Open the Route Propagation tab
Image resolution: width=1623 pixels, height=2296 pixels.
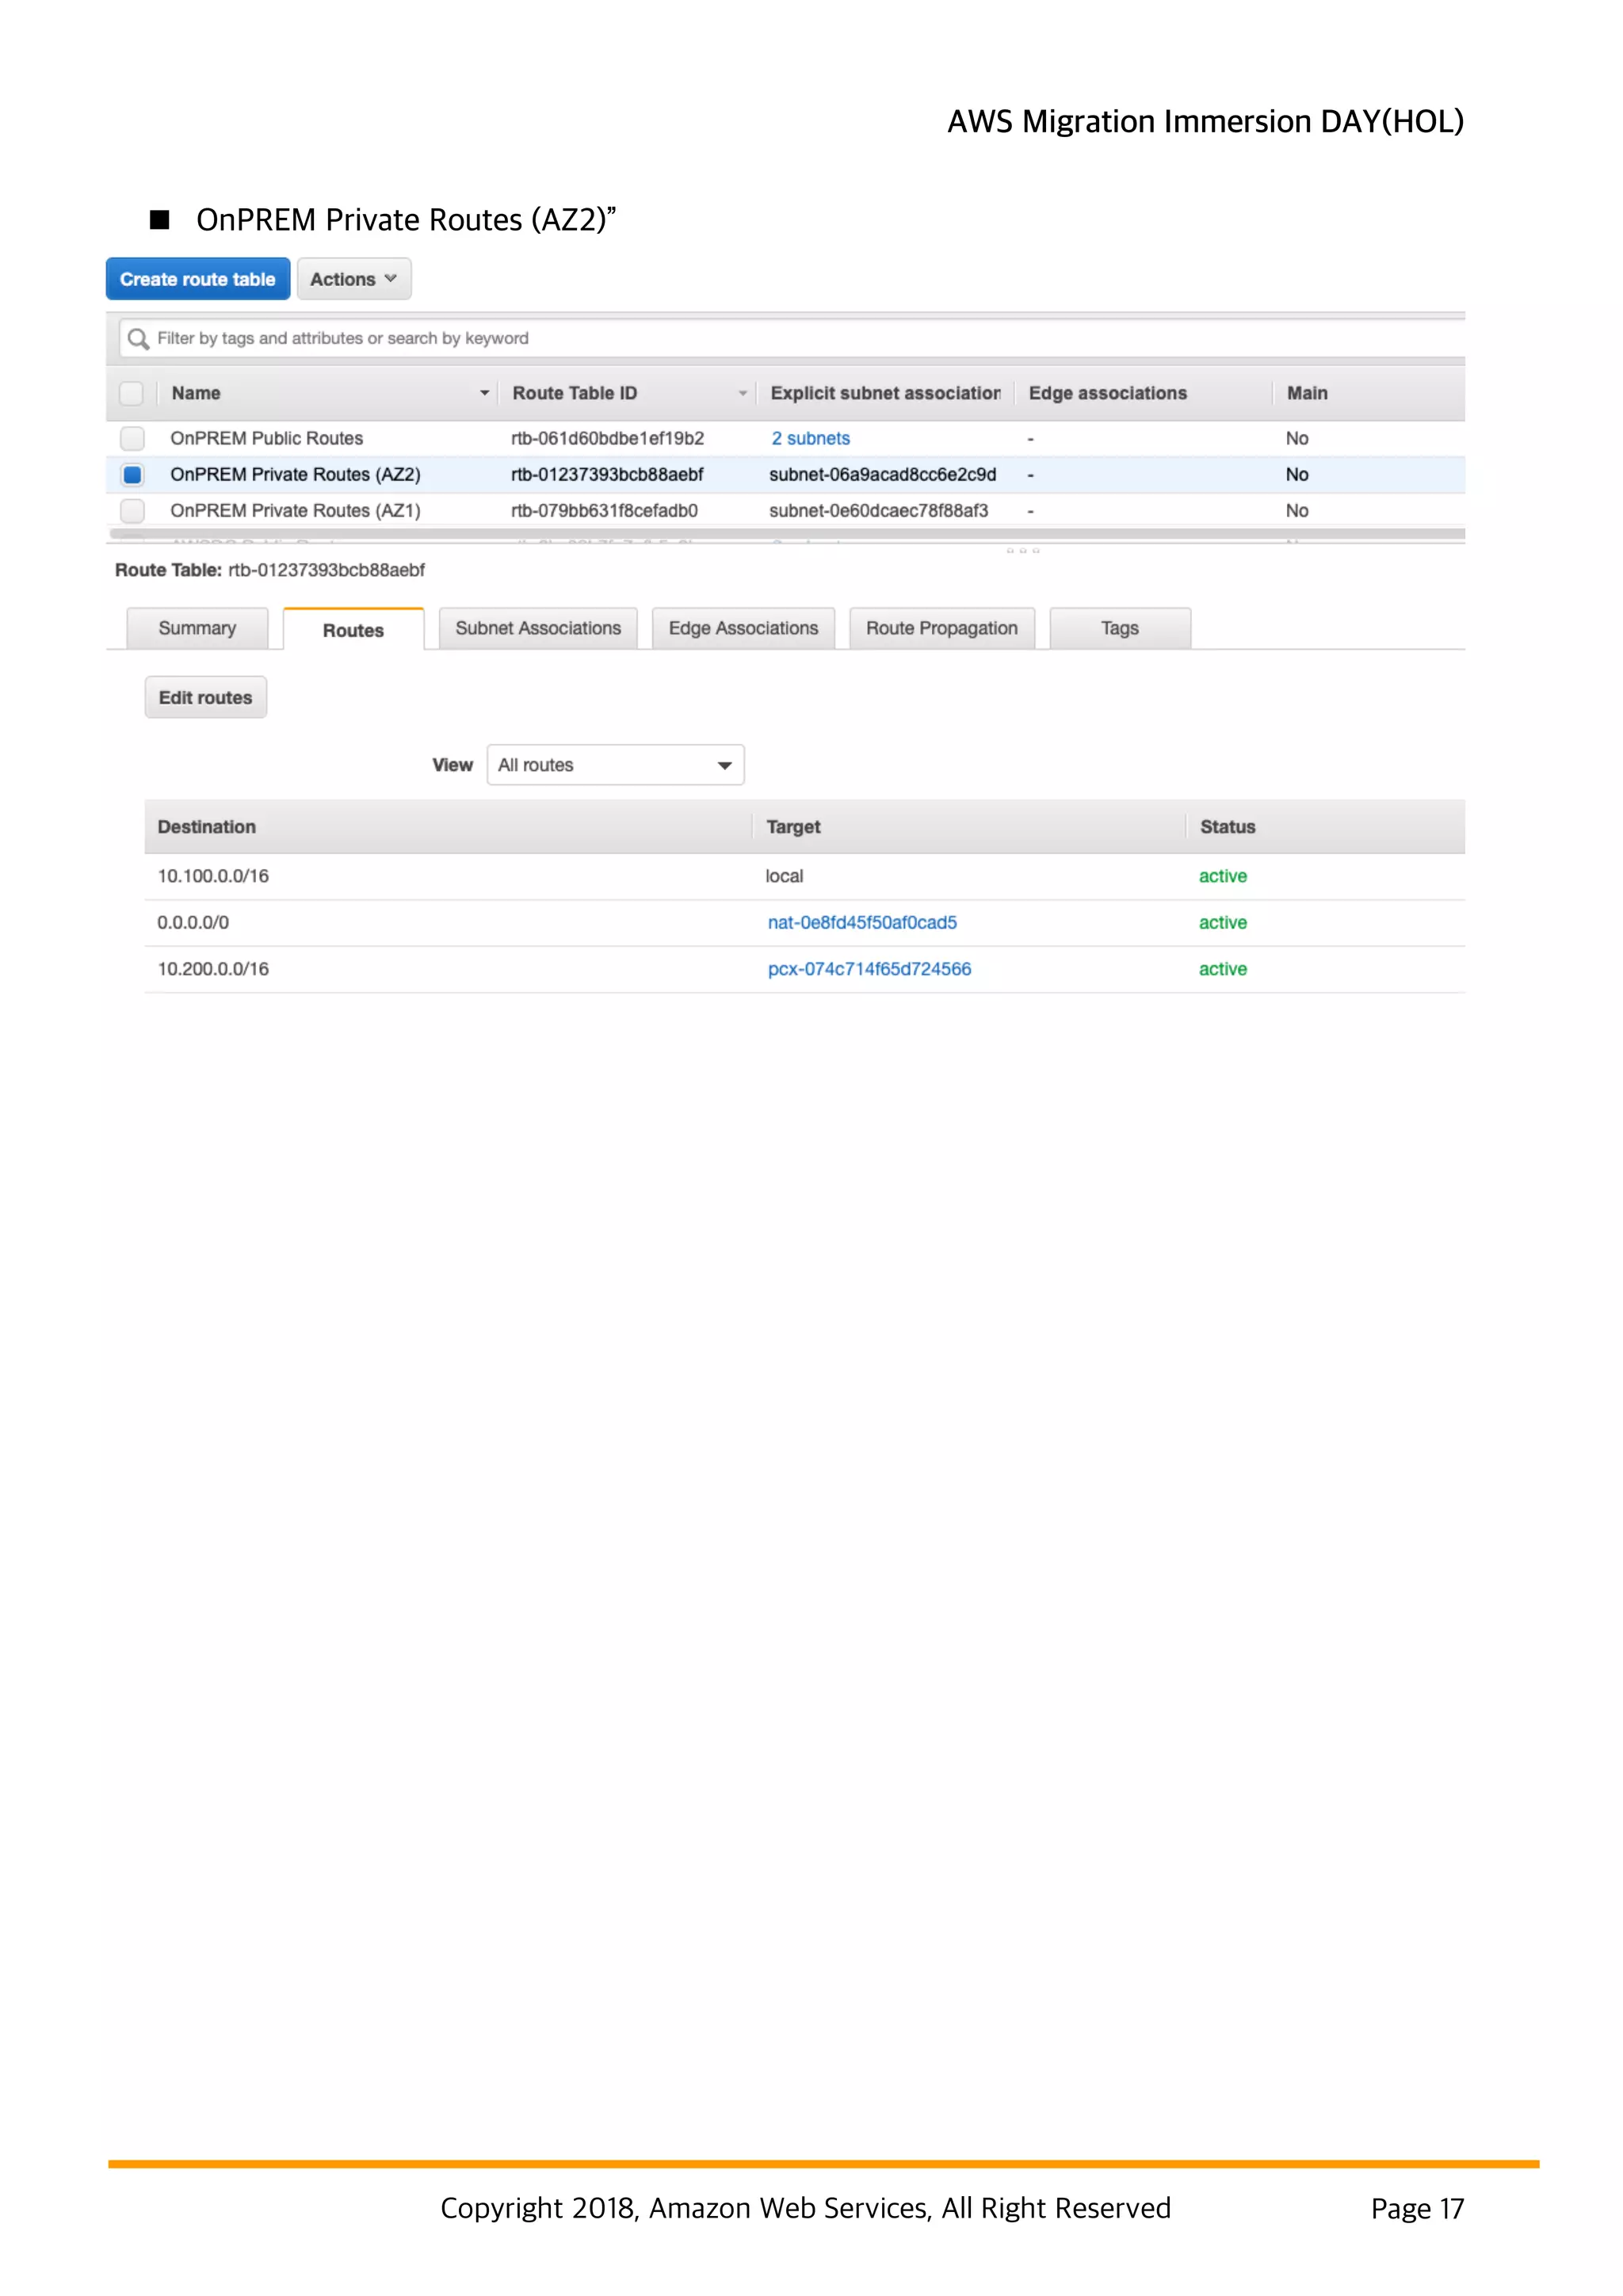coord(942,628)
